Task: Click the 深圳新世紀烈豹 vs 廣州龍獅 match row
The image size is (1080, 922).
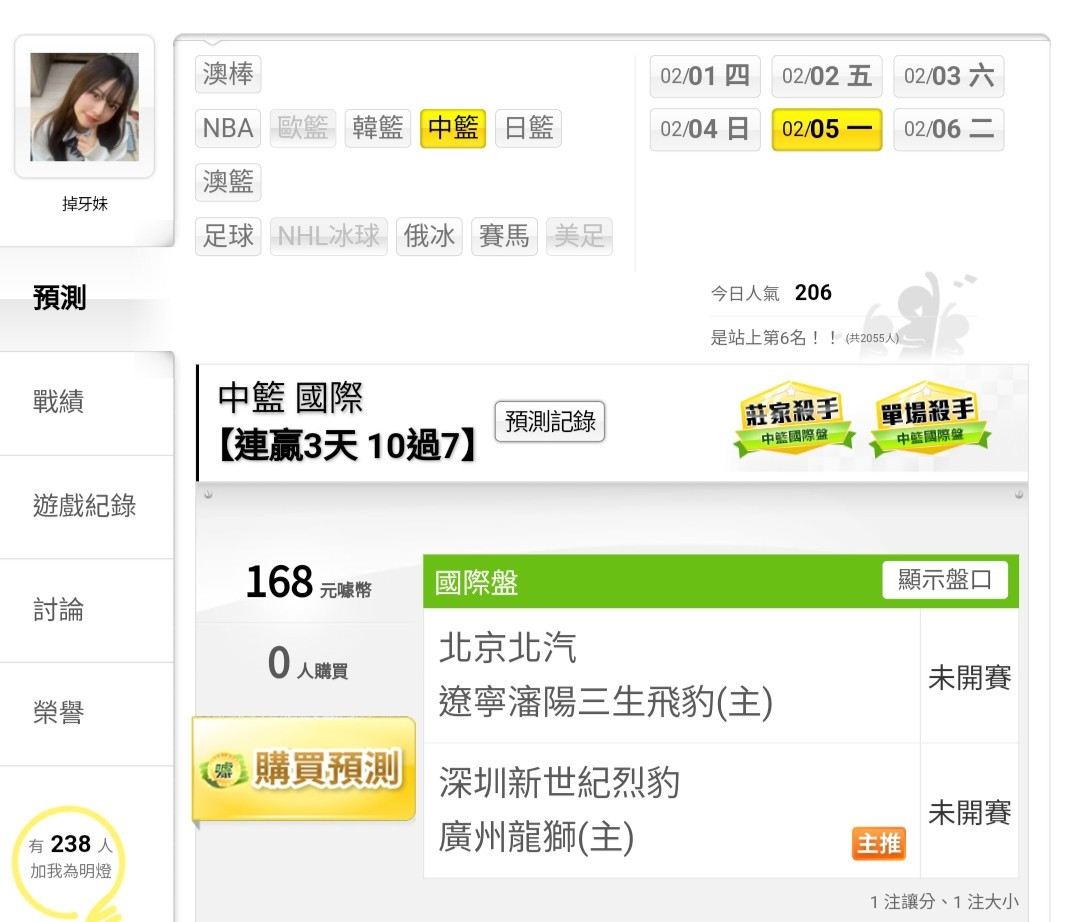Action: pyautogui.click(x=720, y=810)
